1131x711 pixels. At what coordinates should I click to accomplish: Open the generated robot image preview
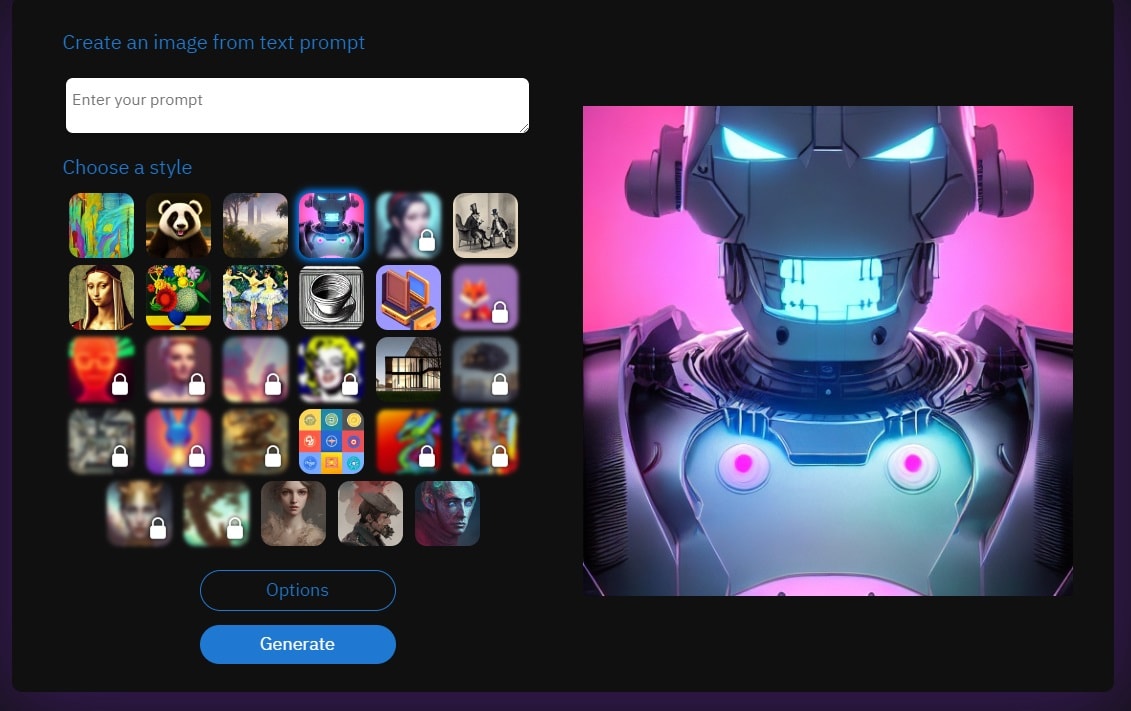tap(827, 350)
